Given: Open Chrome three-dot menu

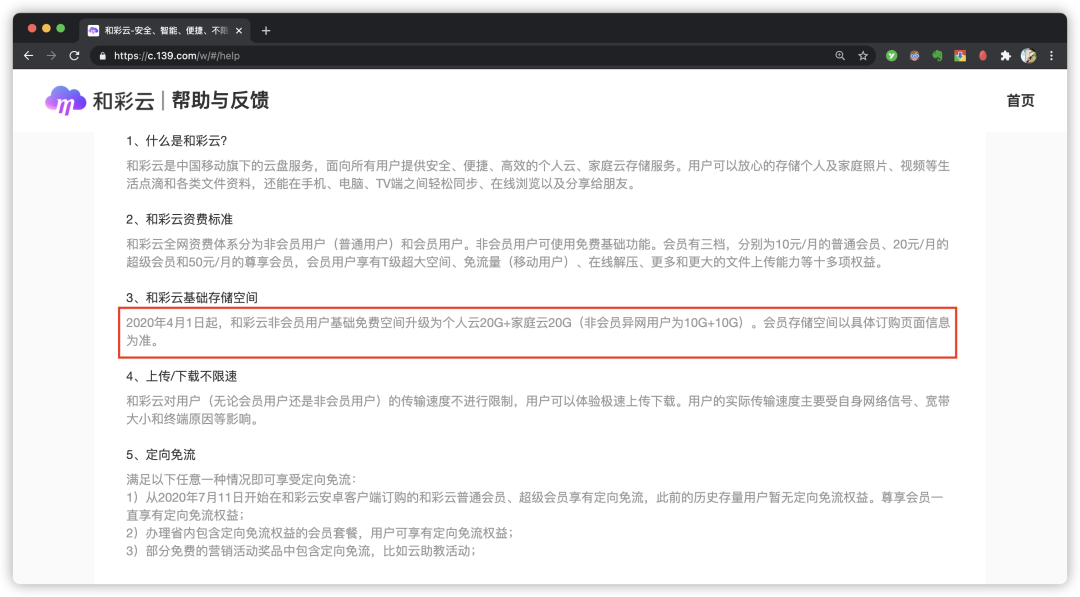Looking at the screenshot, I should [1051, 56].
